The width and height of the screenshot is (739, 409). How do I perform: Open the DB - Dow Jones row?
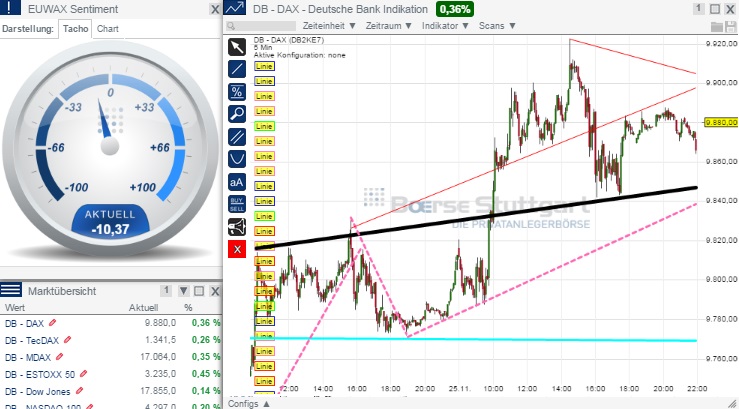111,391
